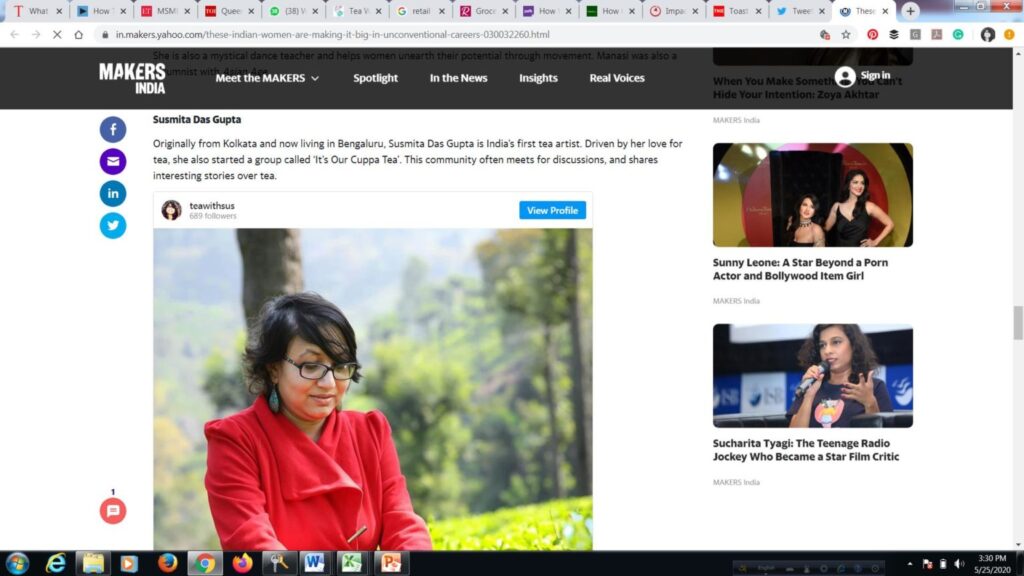Open the Pinterest extension
Image resolution: width=1024 pixels, height=576 pixels.
tap(872, 35)
